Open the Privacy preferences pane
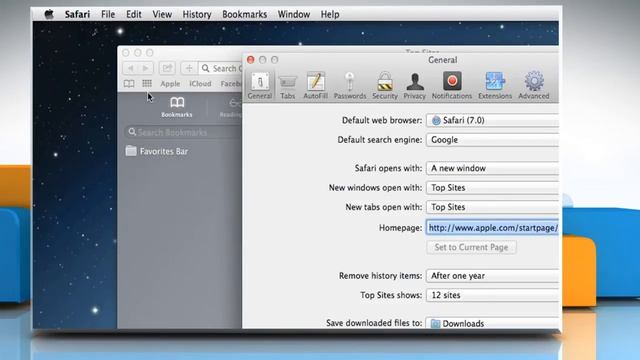 click(x=415, y=86)
